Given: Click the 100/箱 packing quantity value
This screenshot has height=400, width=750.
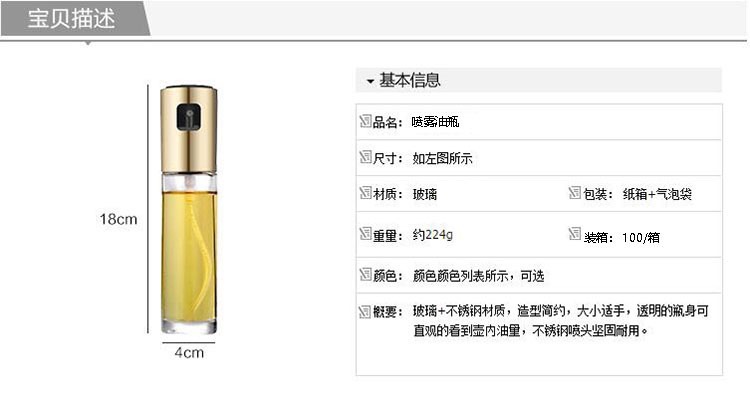Looking at the screenshot, I should pos(641,237).
